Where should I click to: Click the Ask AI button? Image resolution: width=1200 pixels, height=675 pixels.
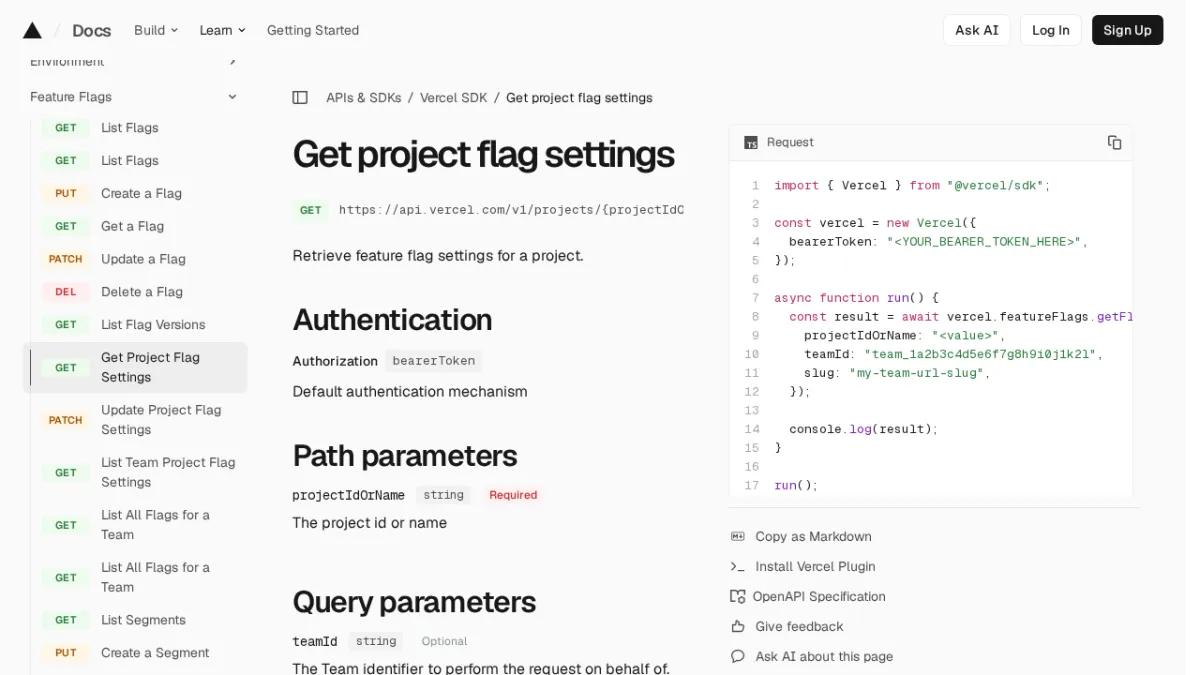[976, 30]
